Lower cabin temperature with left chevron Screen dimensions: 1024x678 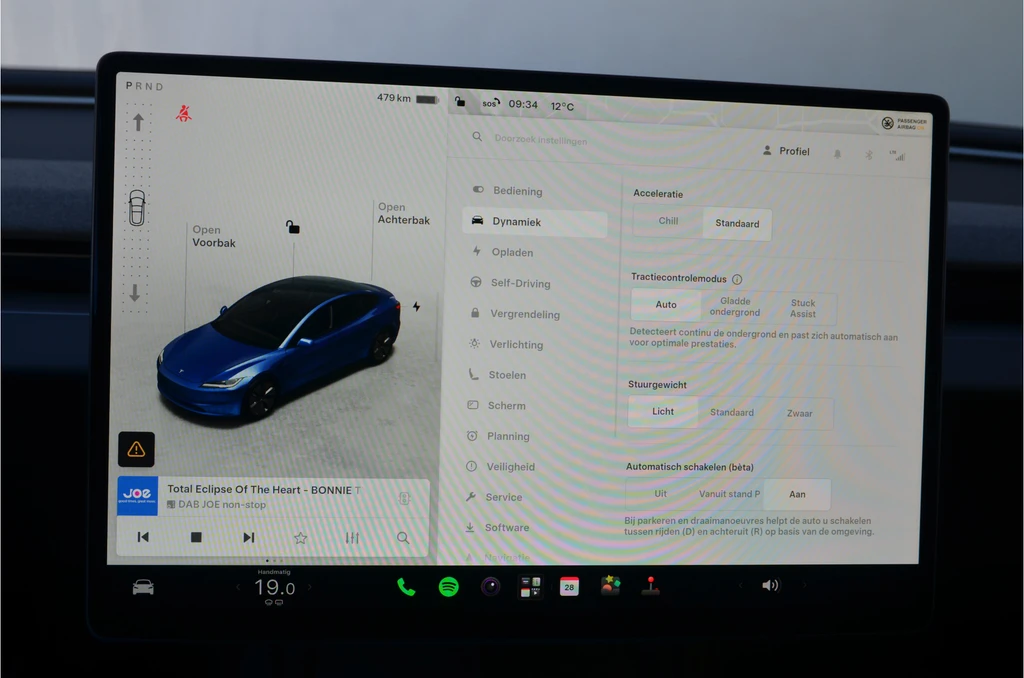(238, 588)
